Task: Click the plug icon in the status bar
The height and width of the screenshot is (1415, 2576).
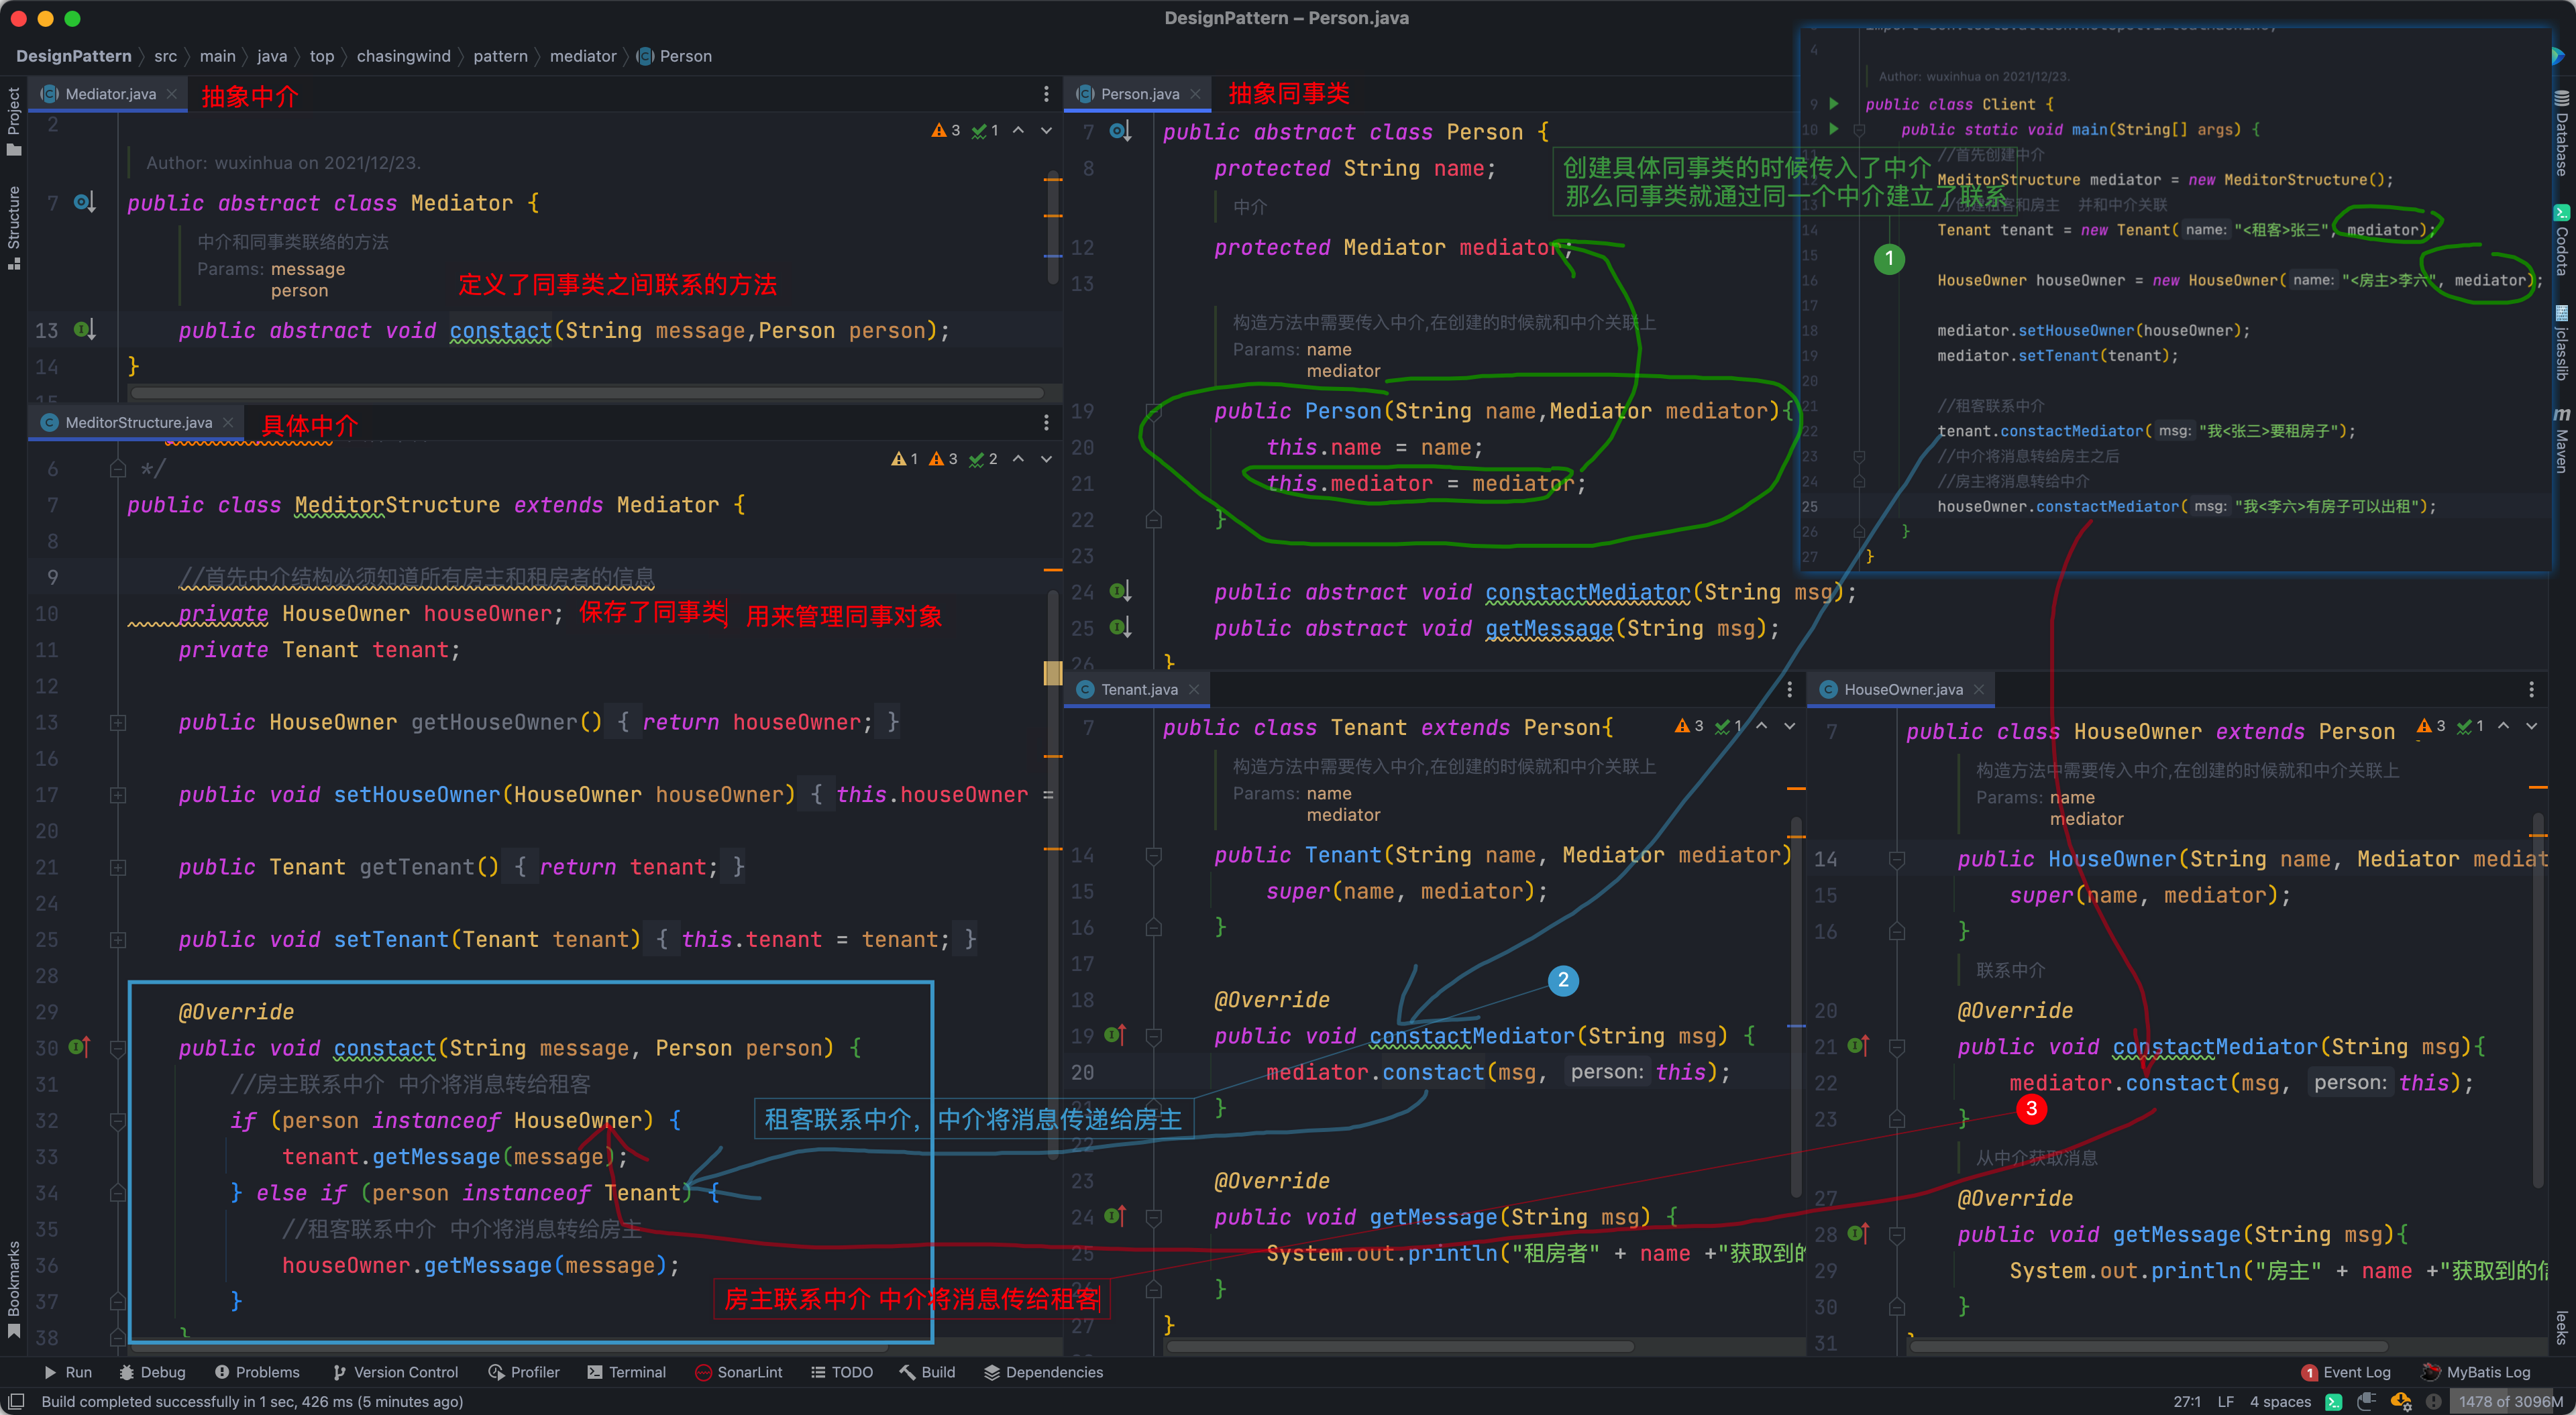Action: pyautogui.click(x=2366, y=1401)
